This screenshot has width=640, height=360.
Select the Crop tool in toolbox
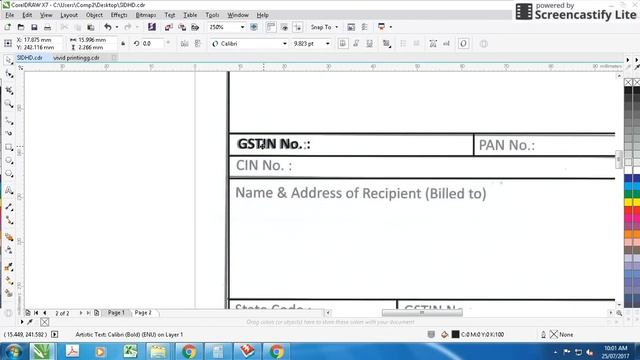click(9, 90)
